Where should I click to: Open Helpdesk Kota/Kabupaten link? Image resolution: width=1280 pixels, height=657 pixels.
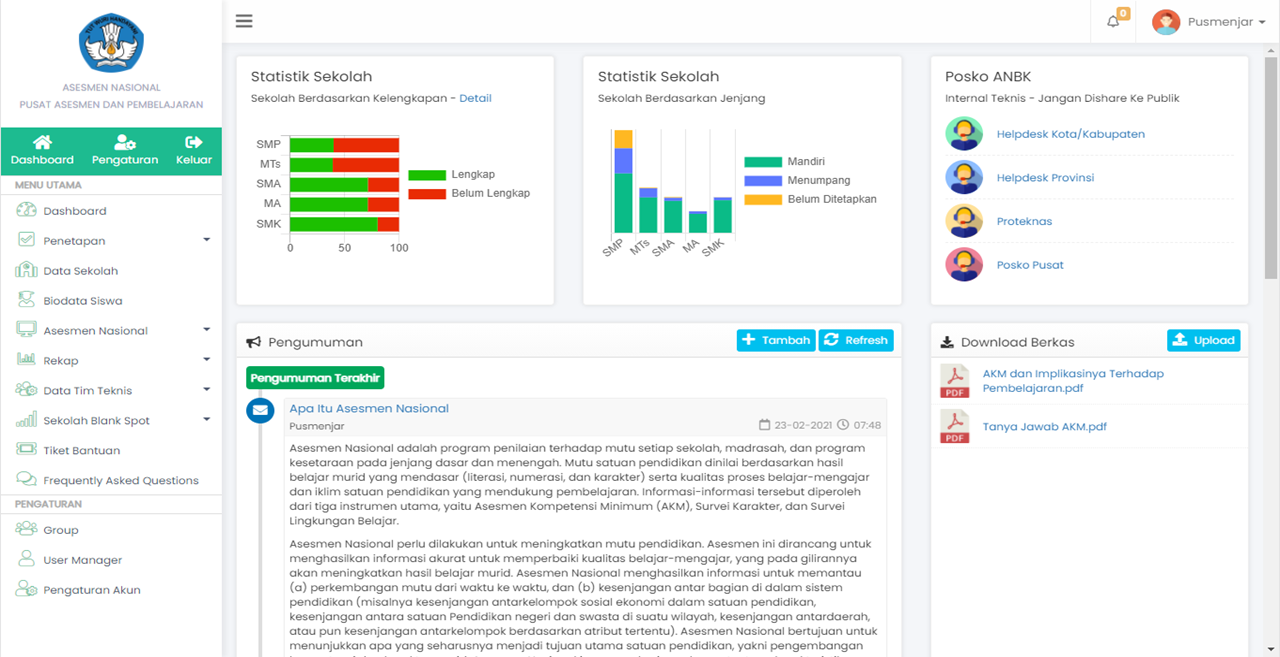1071,134
